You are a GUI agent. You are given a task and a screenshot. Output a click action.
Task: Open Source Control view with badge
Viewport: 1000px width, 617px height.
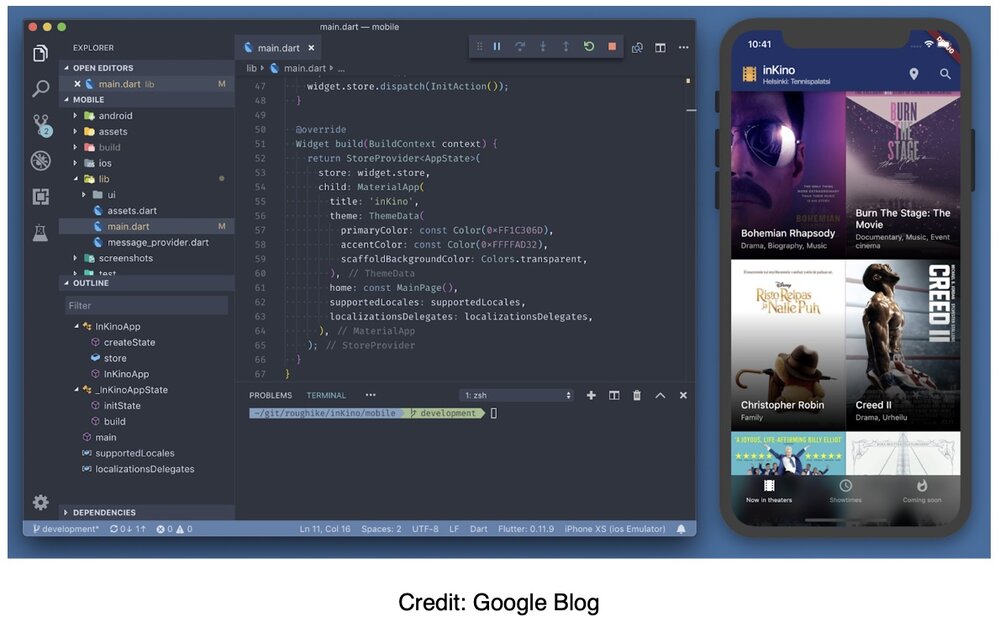pos(41,125)
